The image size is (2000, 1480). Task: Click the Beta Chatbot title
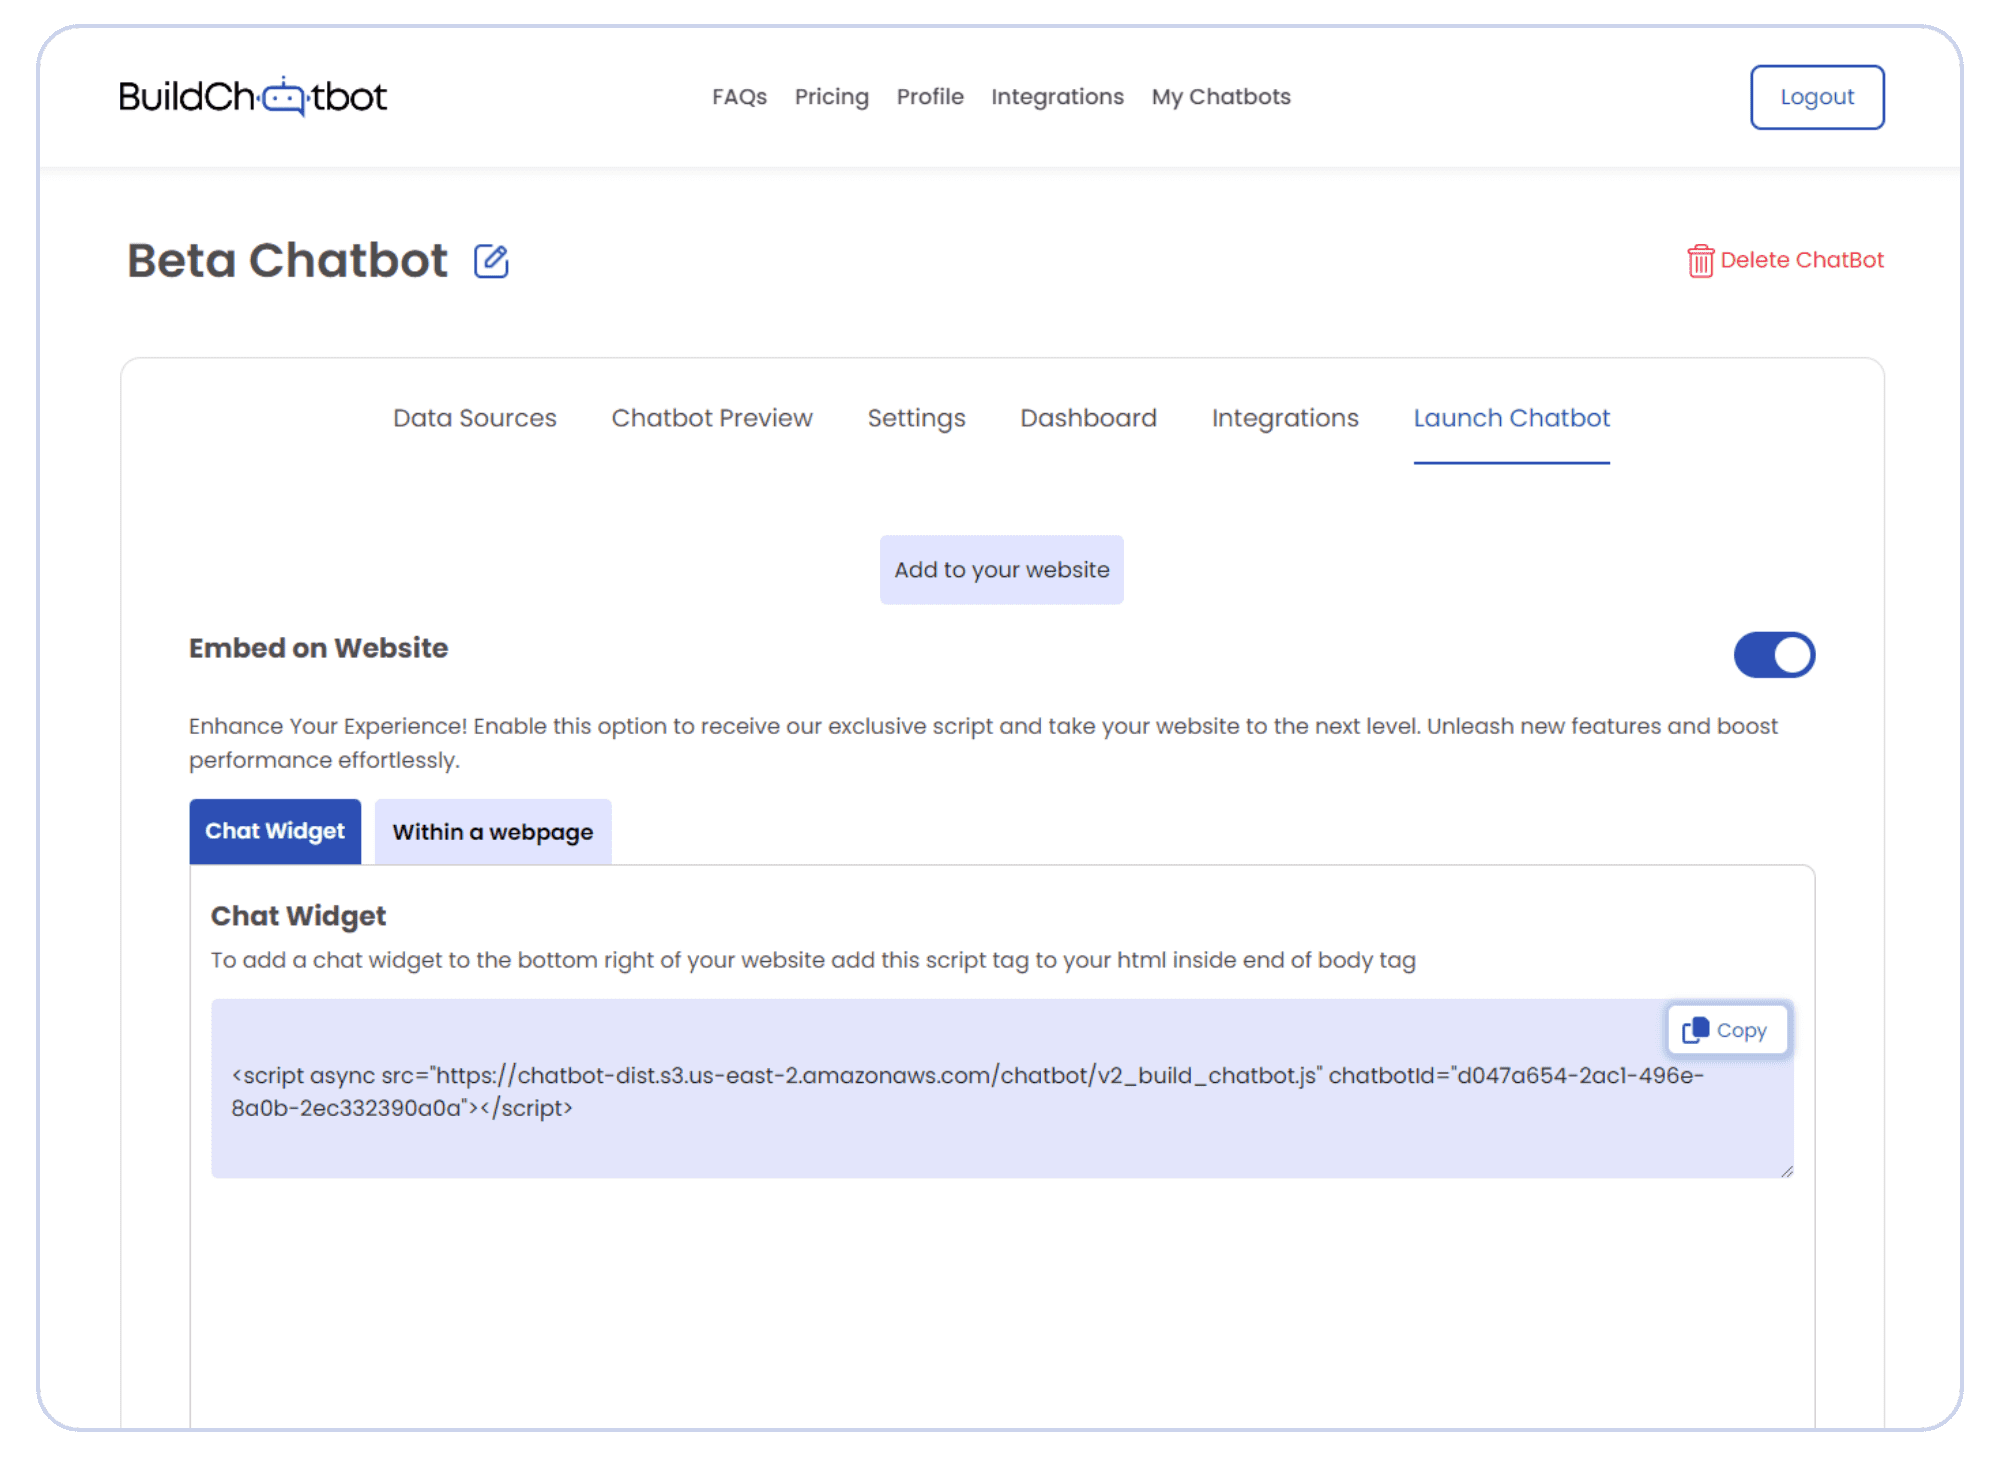click(x=288, y=261)
